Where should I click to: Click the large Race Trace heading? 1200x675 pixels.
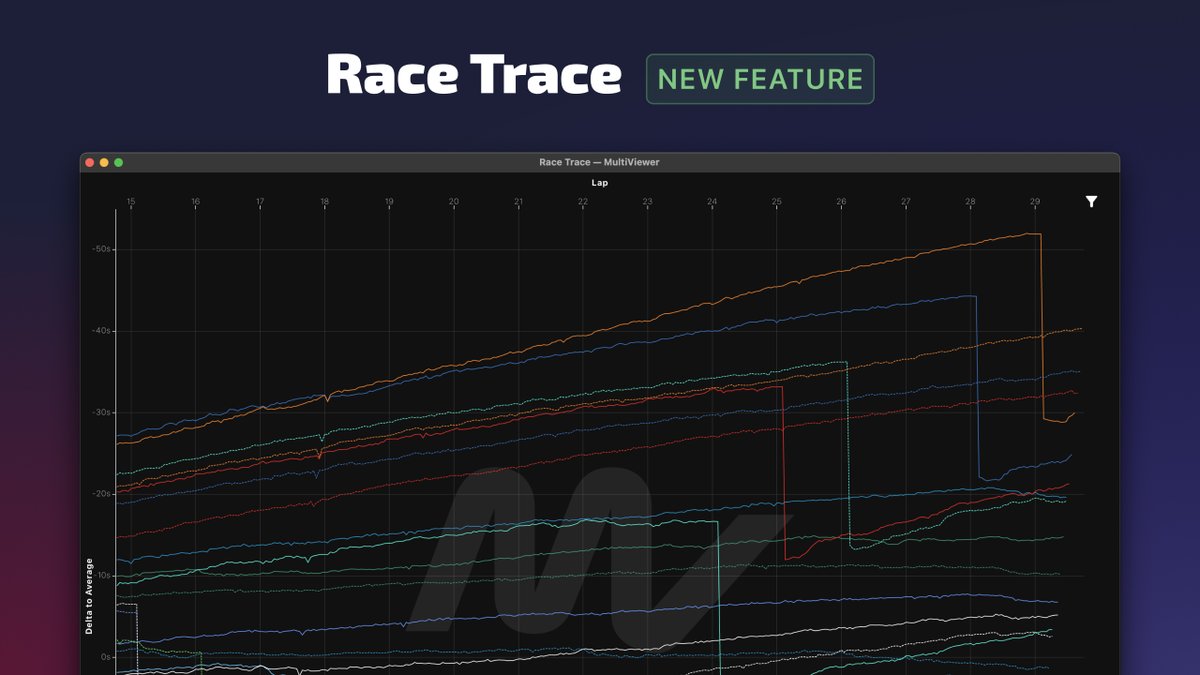point(474,76)
